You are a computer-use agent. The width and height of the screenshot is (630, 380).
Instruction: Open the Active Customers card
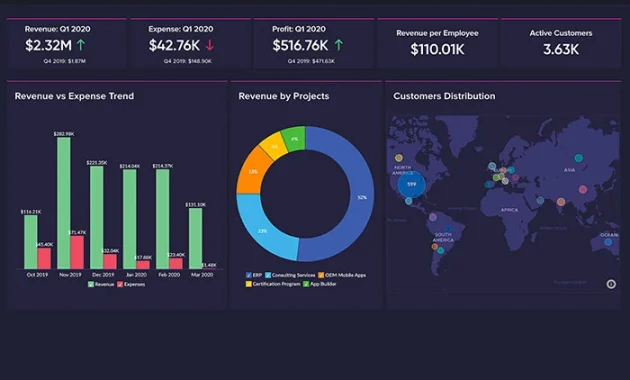tap(561, 43)
